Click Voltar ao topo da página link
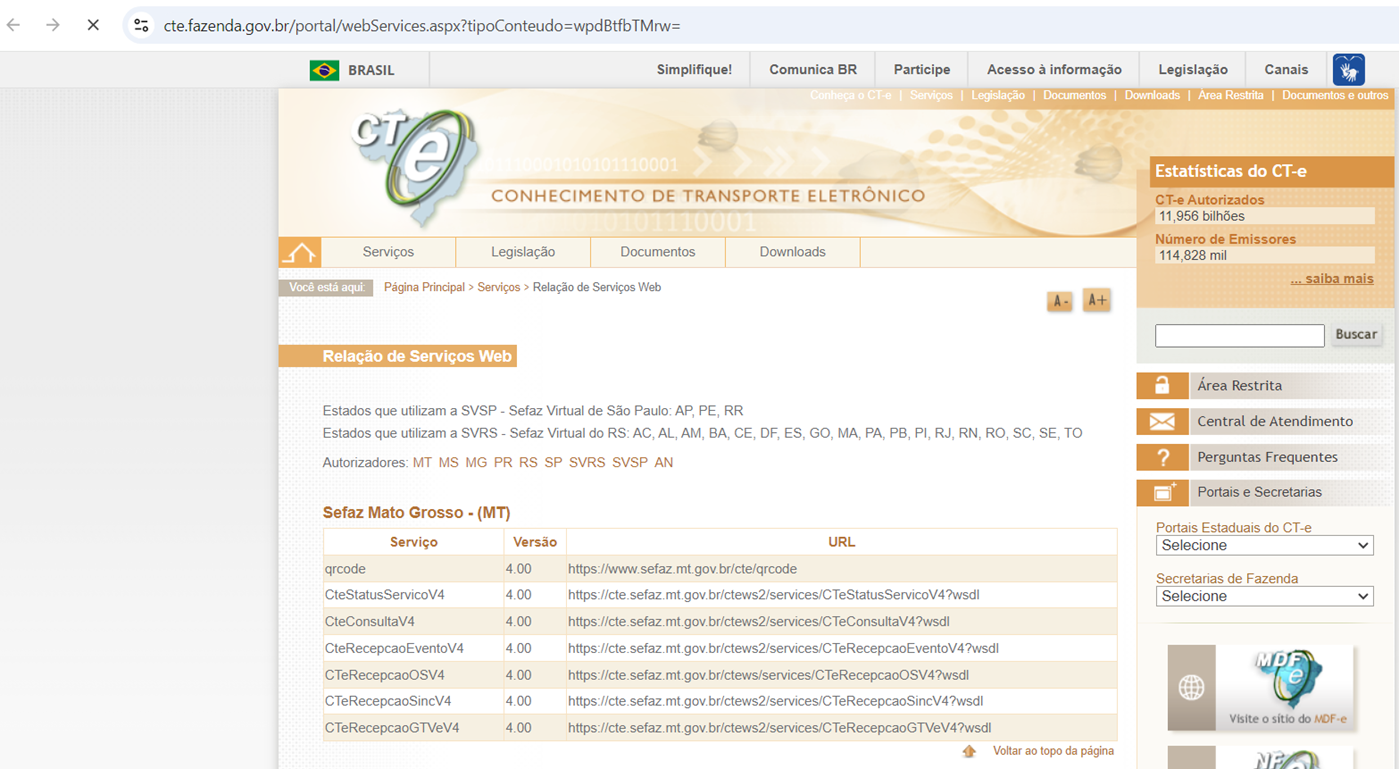This screenshot has width=1399, height=769. click(x=1053, y=751)
